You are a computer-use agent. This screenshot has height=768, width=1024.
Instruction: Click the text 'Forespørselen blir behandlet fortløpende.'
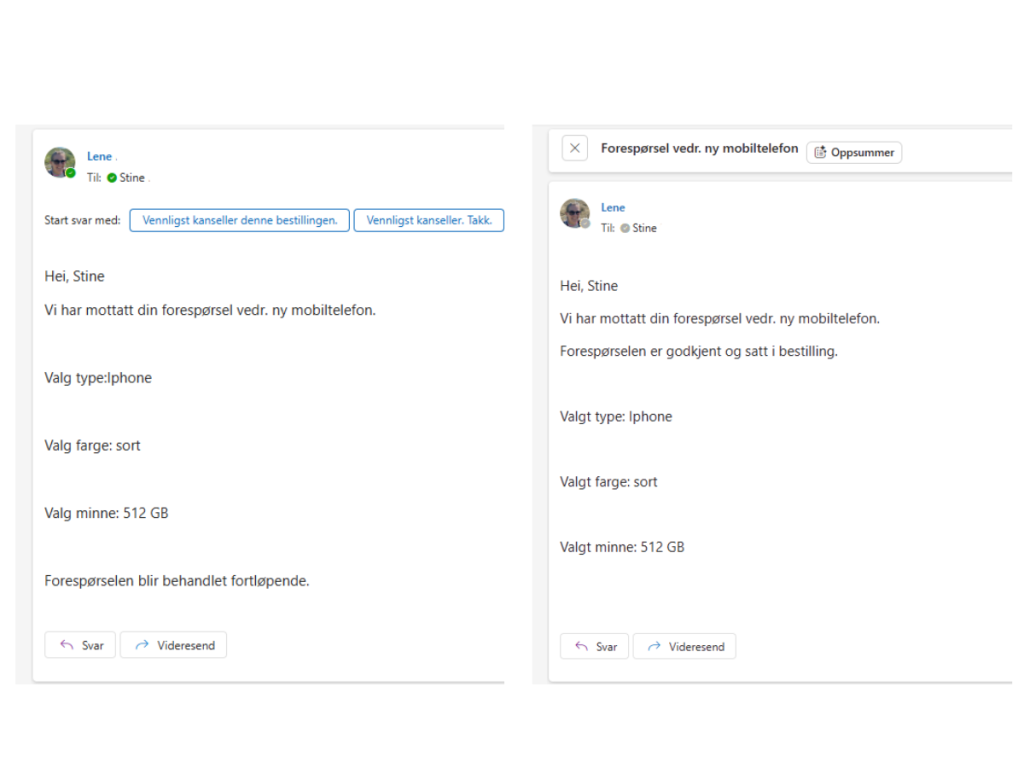177,580
